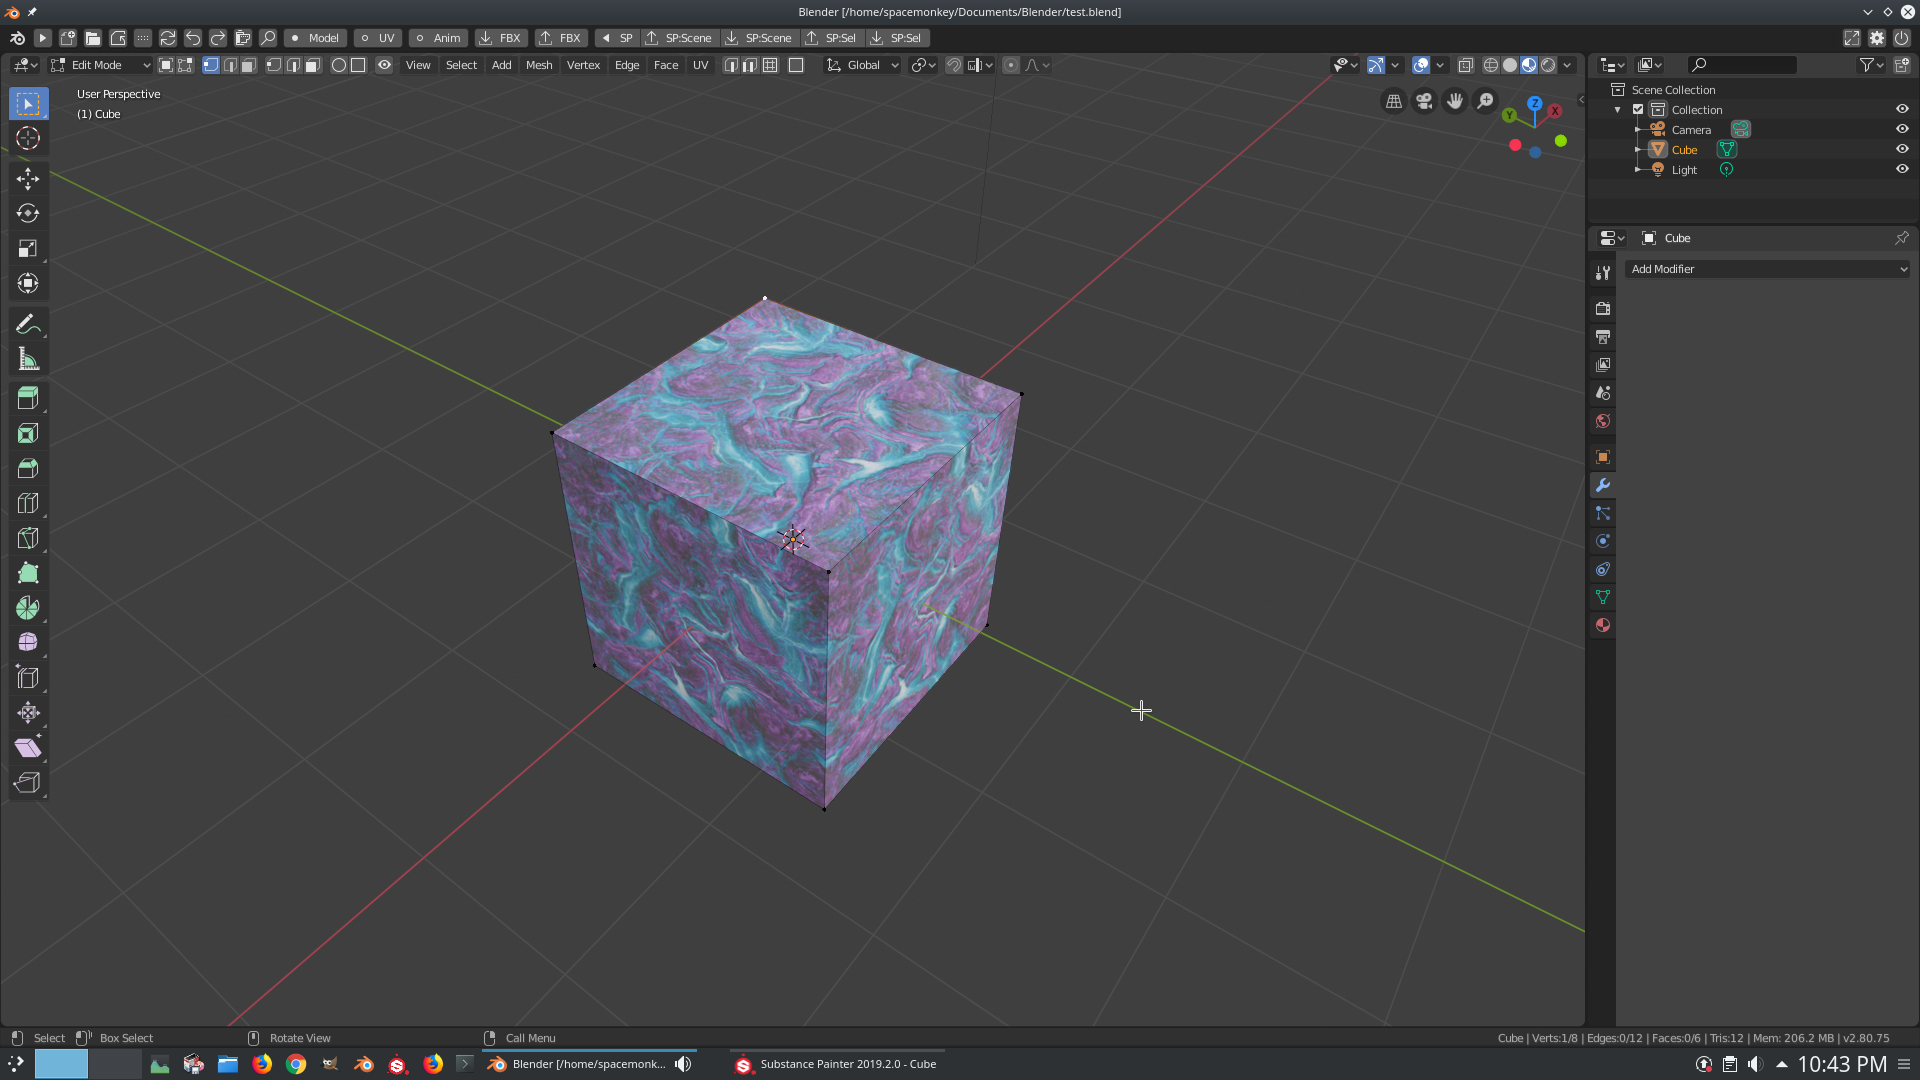Hide the Cube object in outliner
This screenshot has height=1080, width=1920.
(1902, 149)
